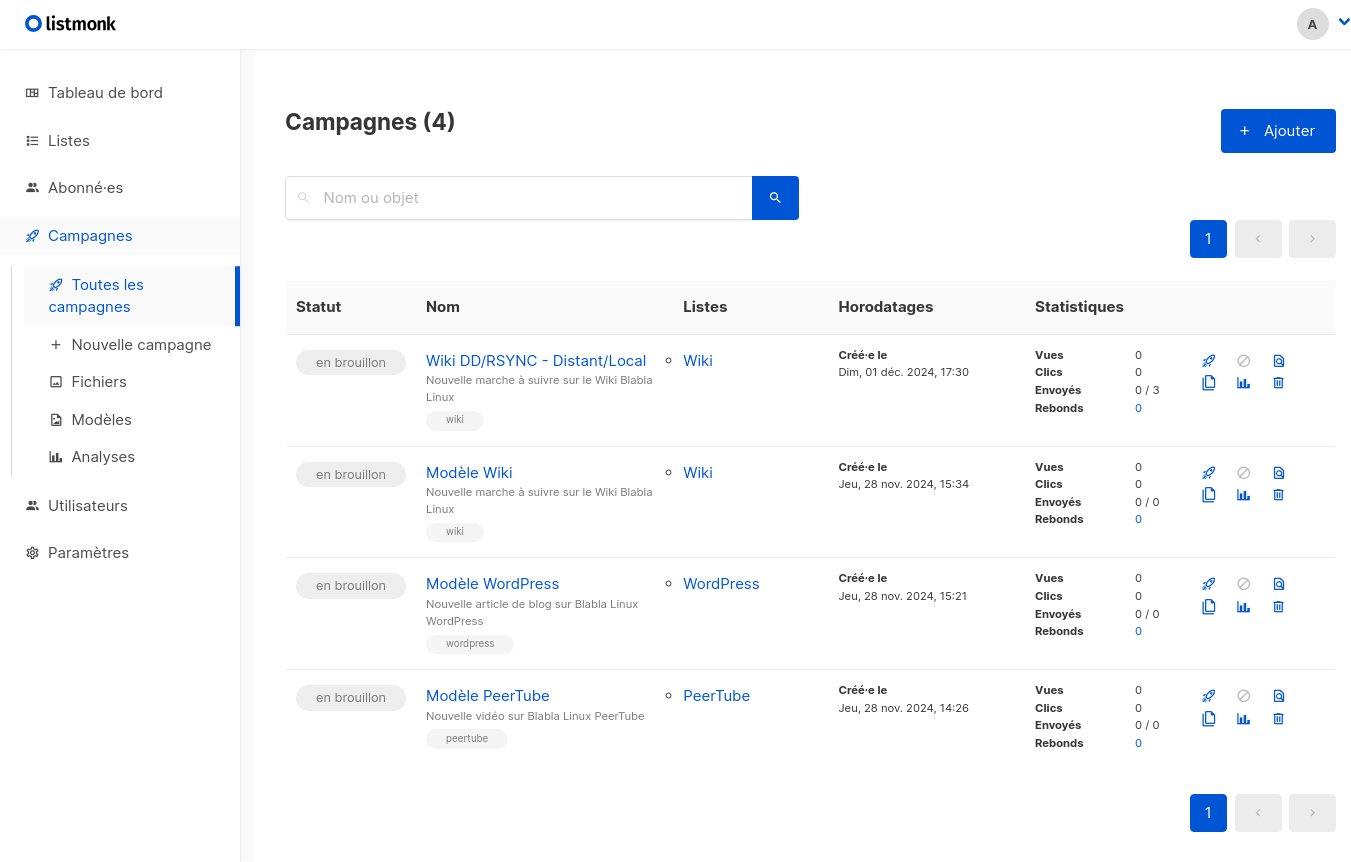1351x862 pixels.
Task: Click the disabled cancel icon for Wiki DD/RSYNC
Action: tap(1243, 361)
